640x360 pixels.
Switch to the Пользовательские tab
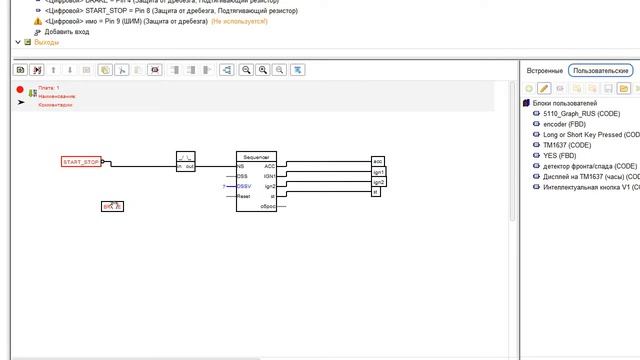tap(600, 71)
